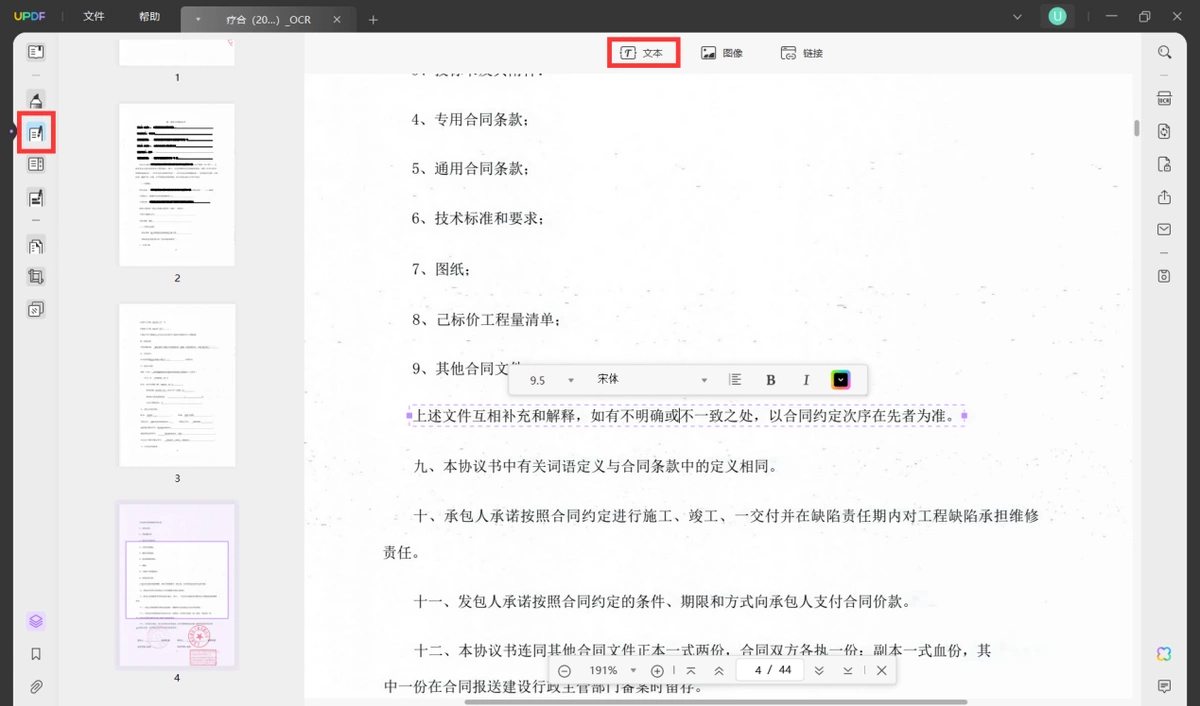Image resolution: width=1200 pixels, height=706 pixels.
Task: Toggle italic formatting on selected text
Action: (806, 380)
